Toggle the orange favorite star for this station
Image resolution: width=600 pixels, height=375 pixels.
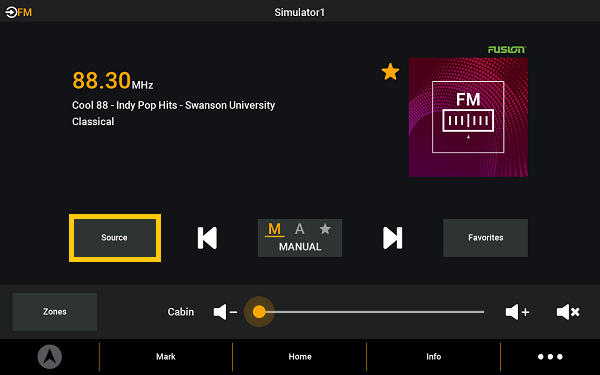pos(390,72)
